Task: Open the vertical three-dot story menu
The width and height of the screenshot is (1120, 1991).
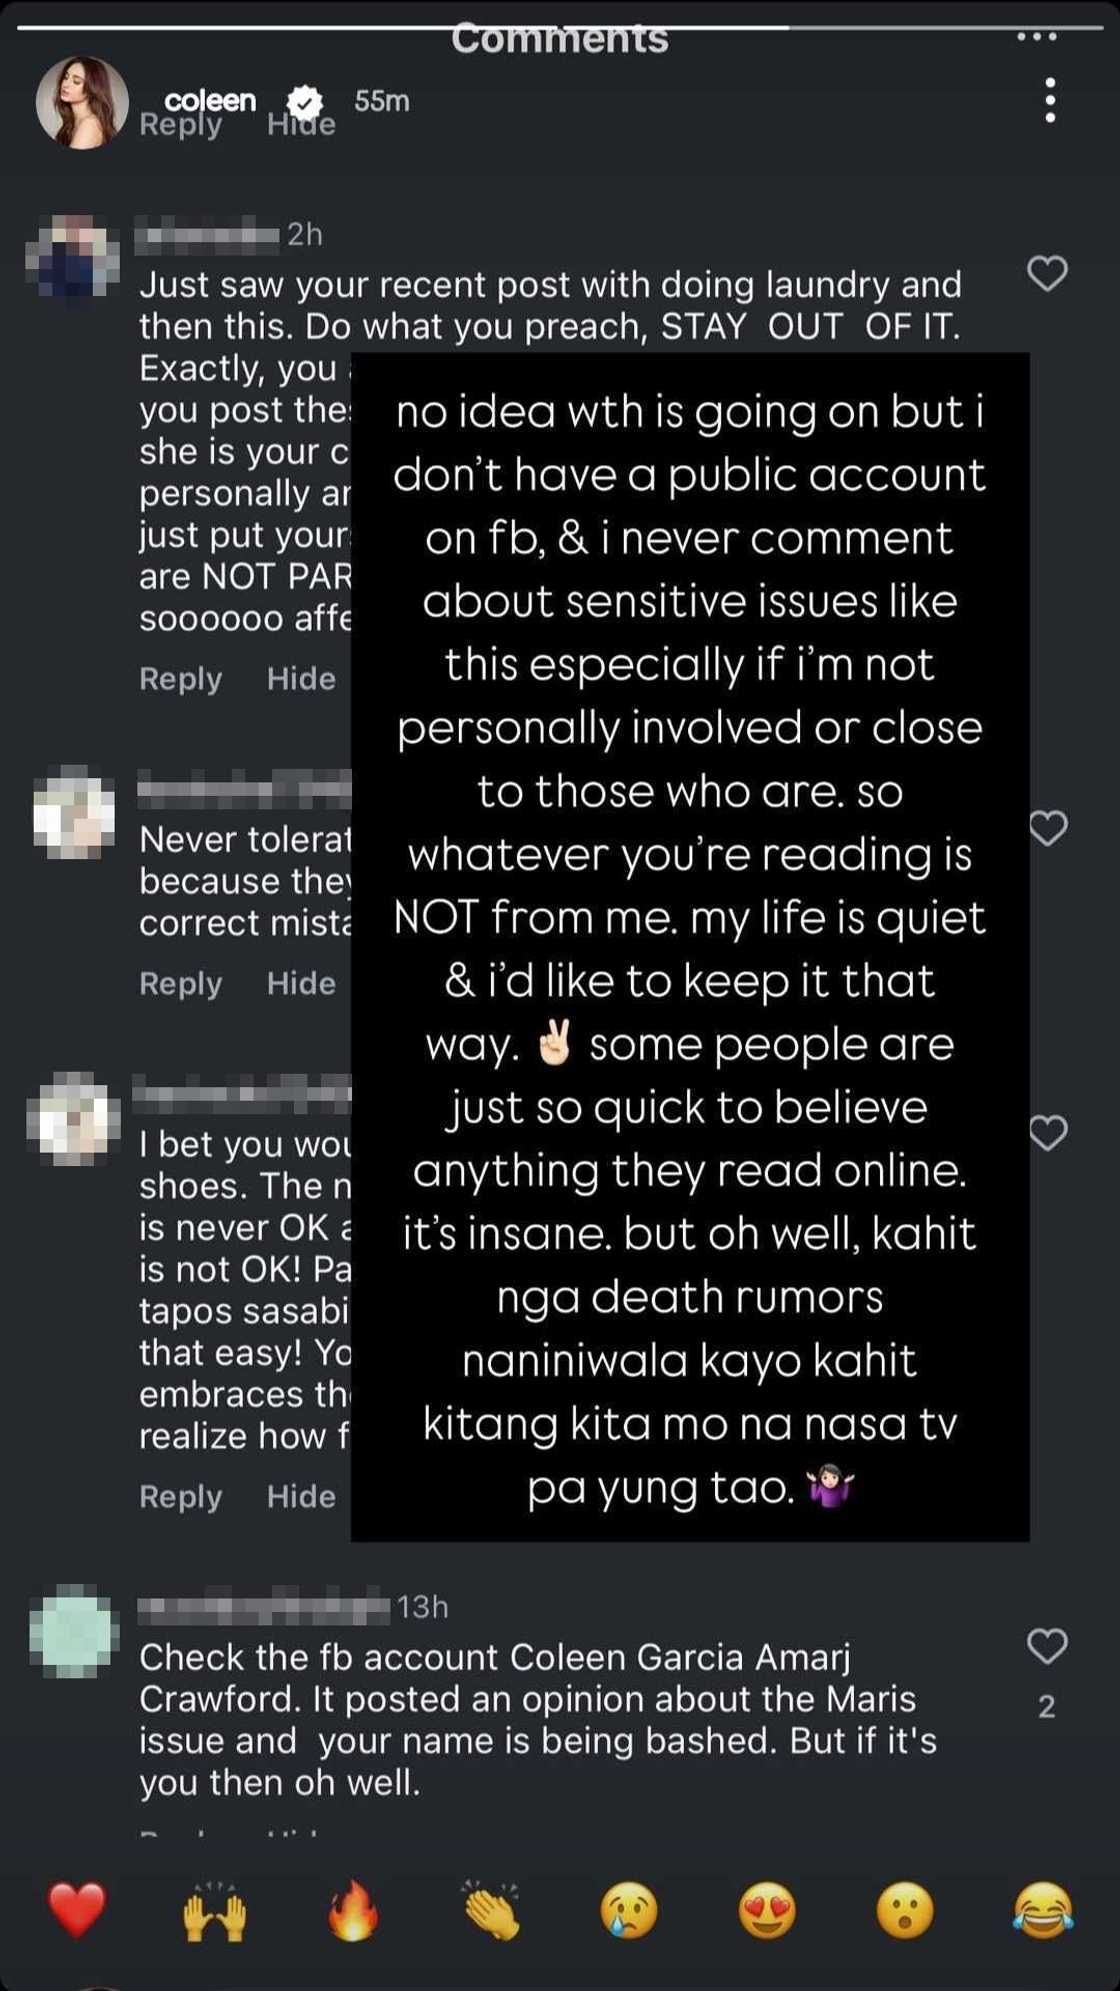Action: tap(1049, 100)
